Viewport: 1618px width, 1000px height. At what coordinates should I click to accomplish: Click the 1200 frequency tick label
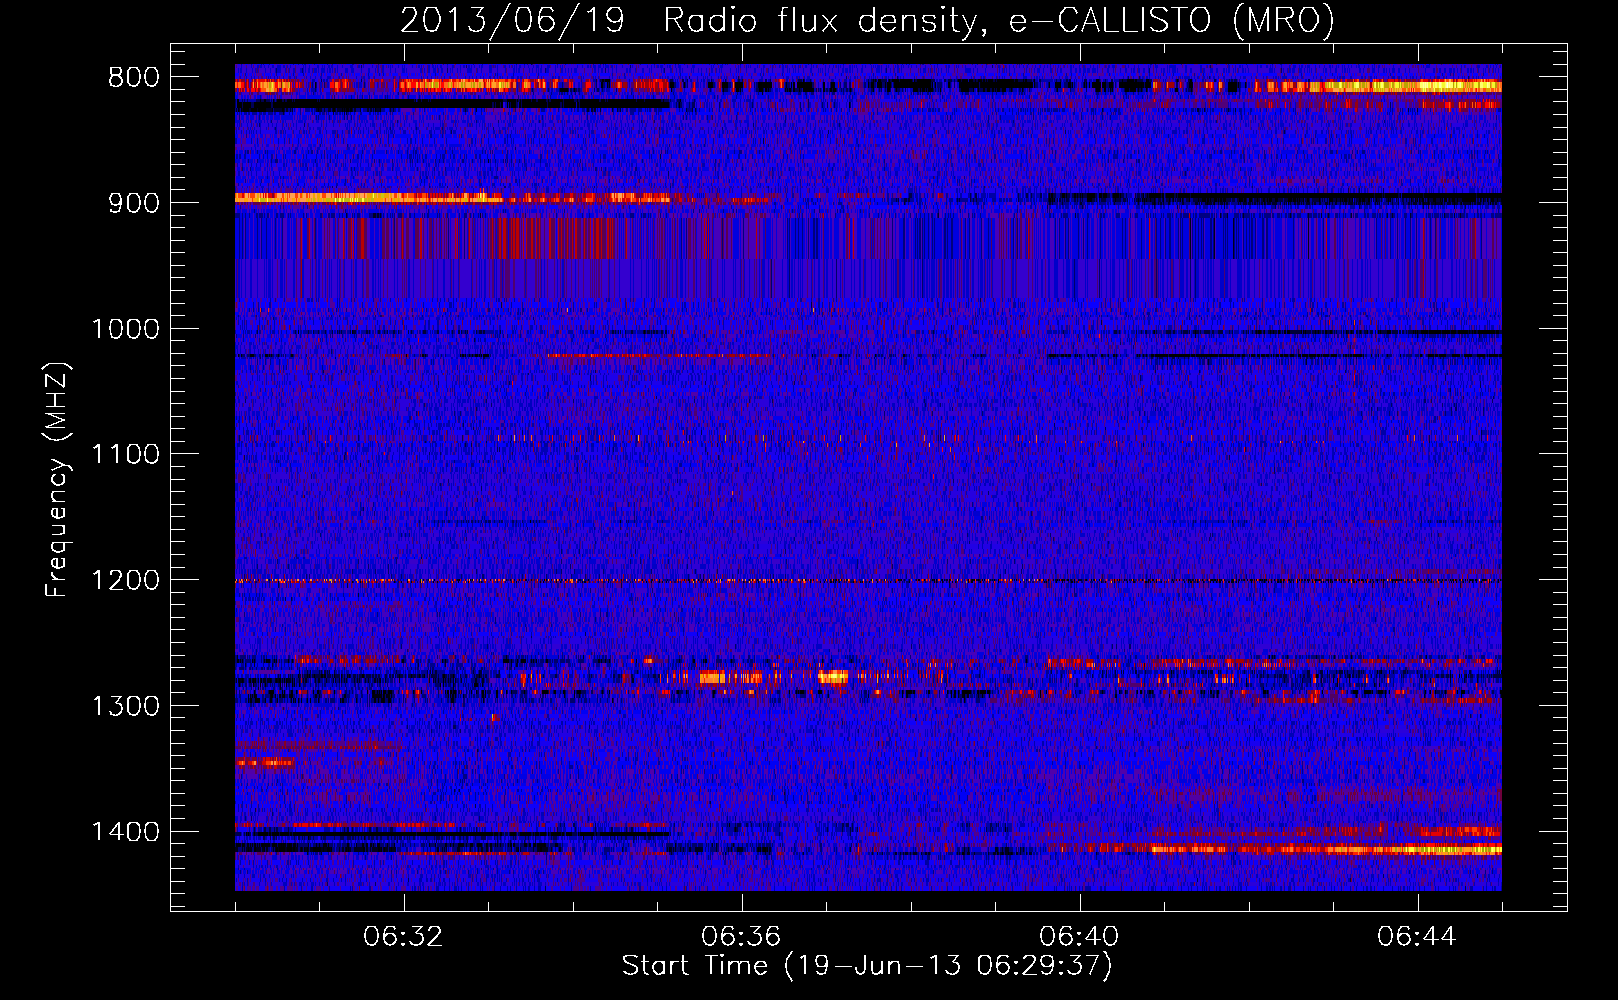pyautogui.click(x=125, y=581)
